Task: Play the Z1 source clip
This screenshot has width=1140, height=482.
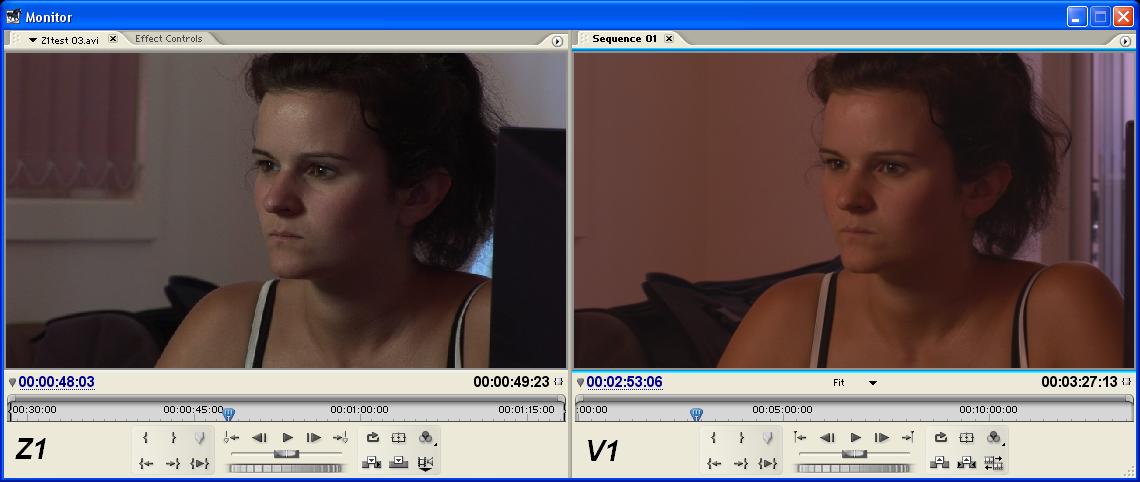Action: click(x=287, y=438)
